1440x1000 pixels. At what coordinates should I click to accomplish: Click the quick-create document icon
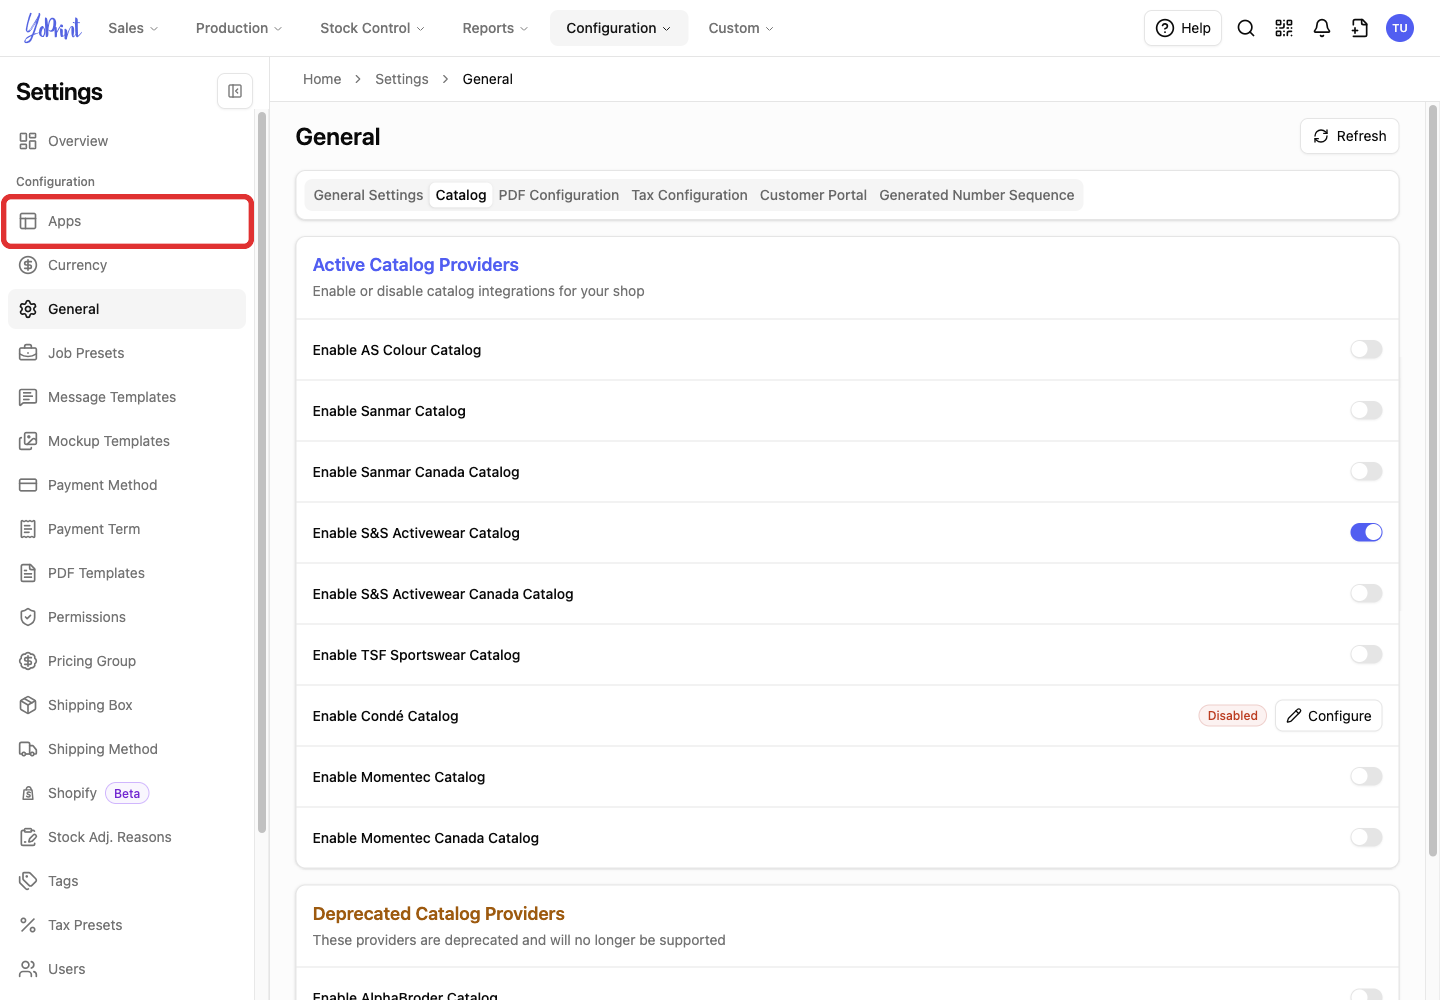[1360, 28]
